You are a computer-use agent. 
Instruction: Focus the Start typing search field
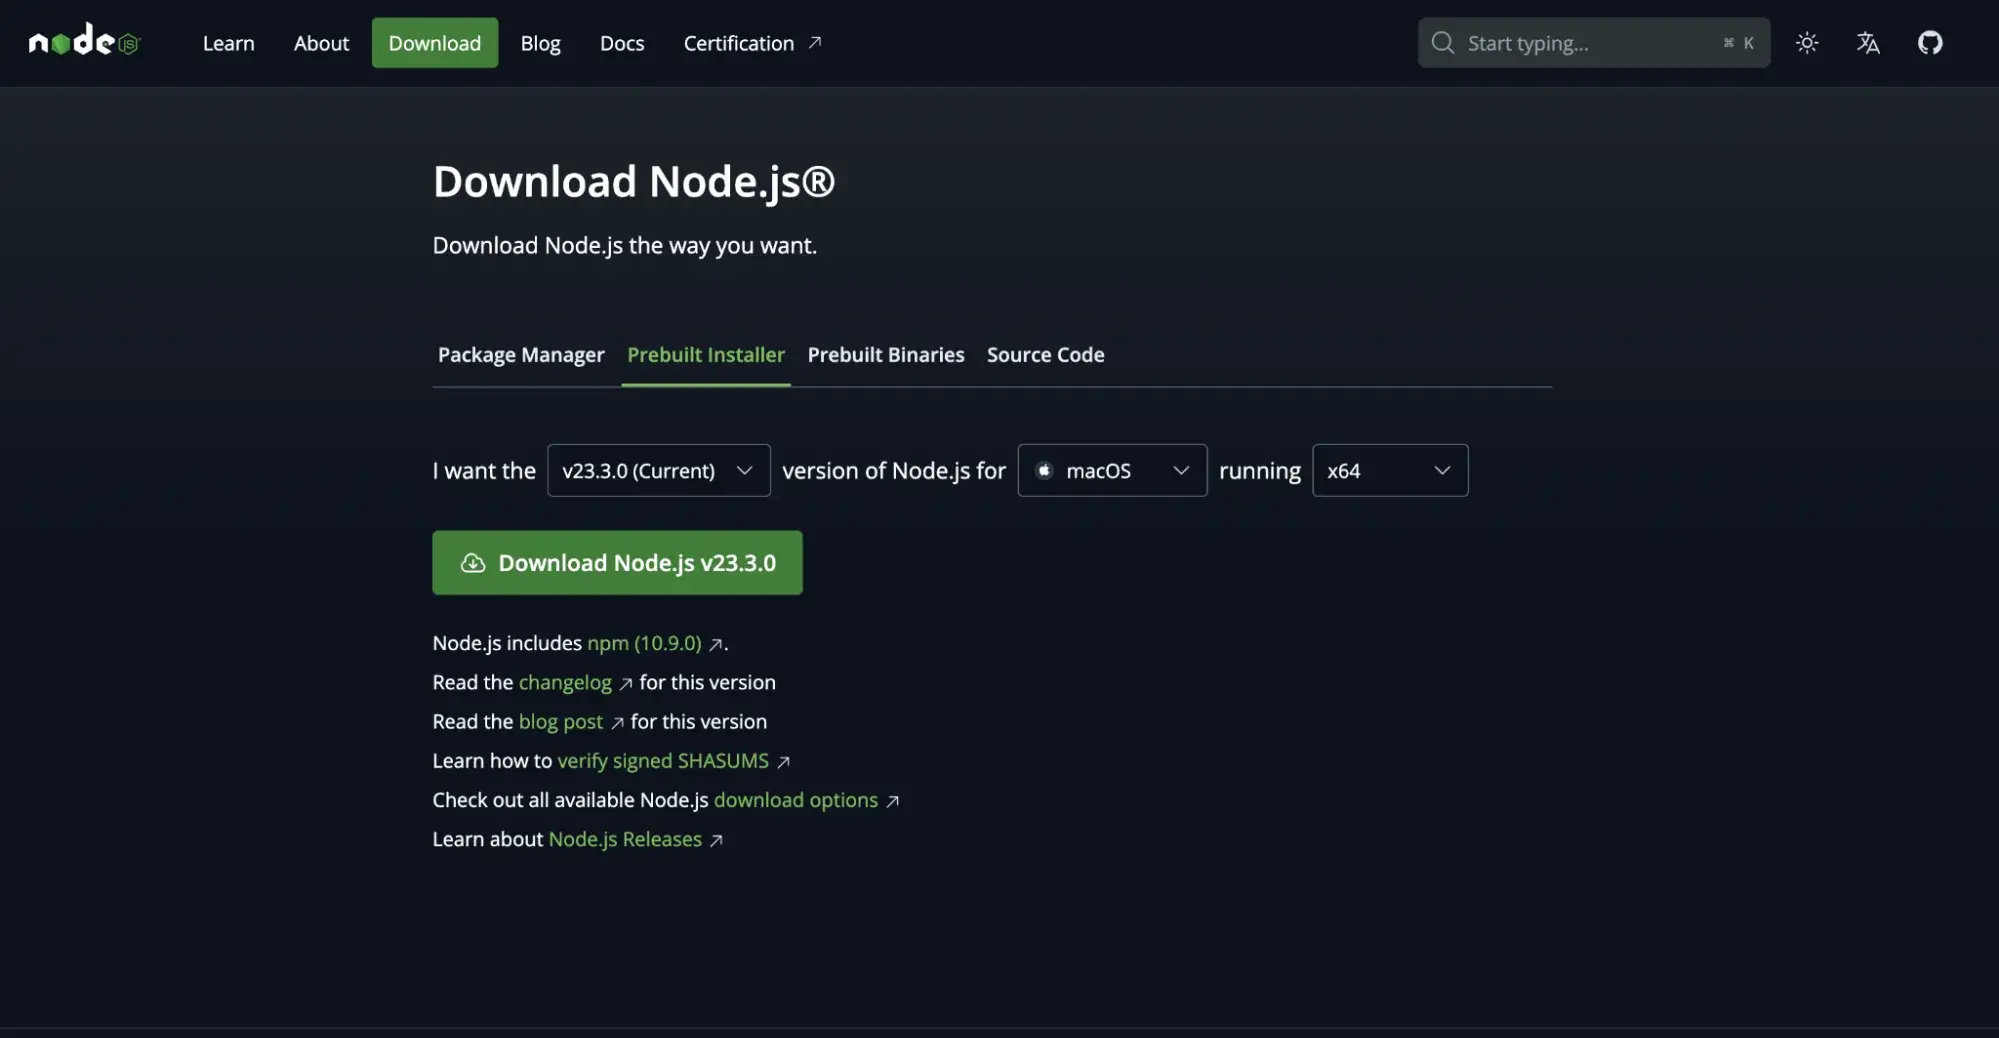tap(1594, 43)
